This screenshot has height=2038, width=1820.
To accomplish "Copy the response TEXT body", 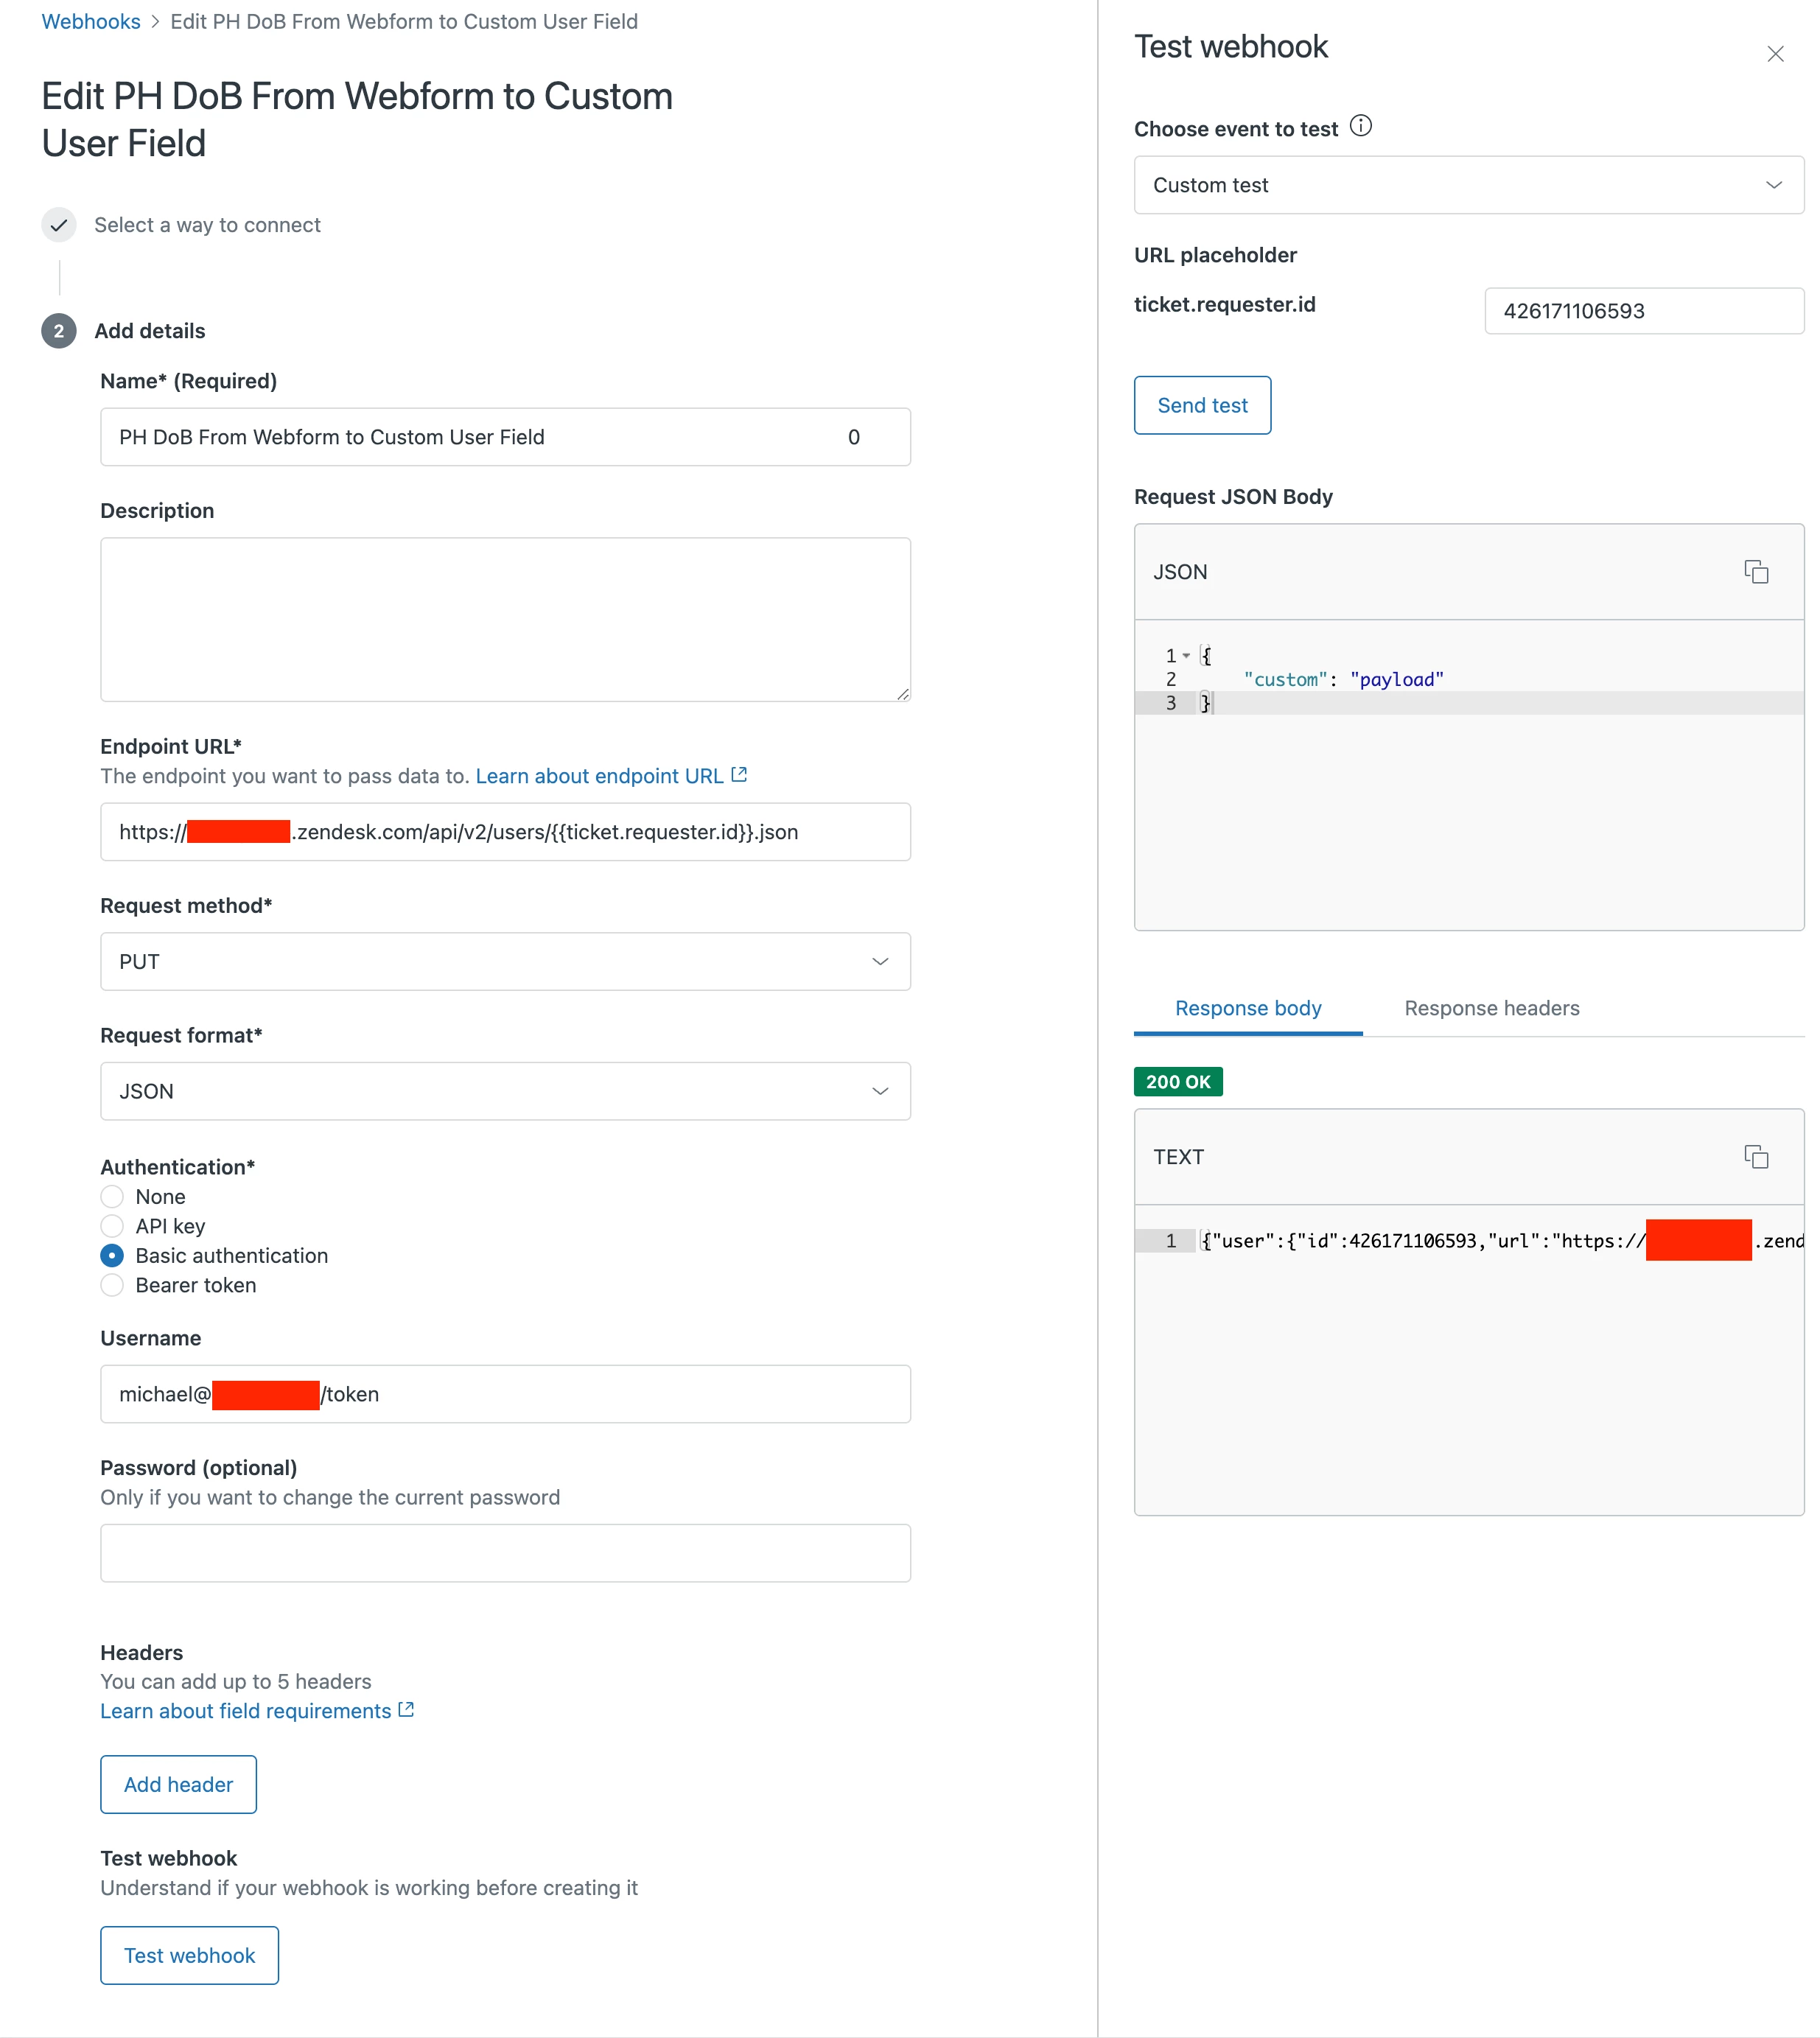I will tap(1755, 1157).
